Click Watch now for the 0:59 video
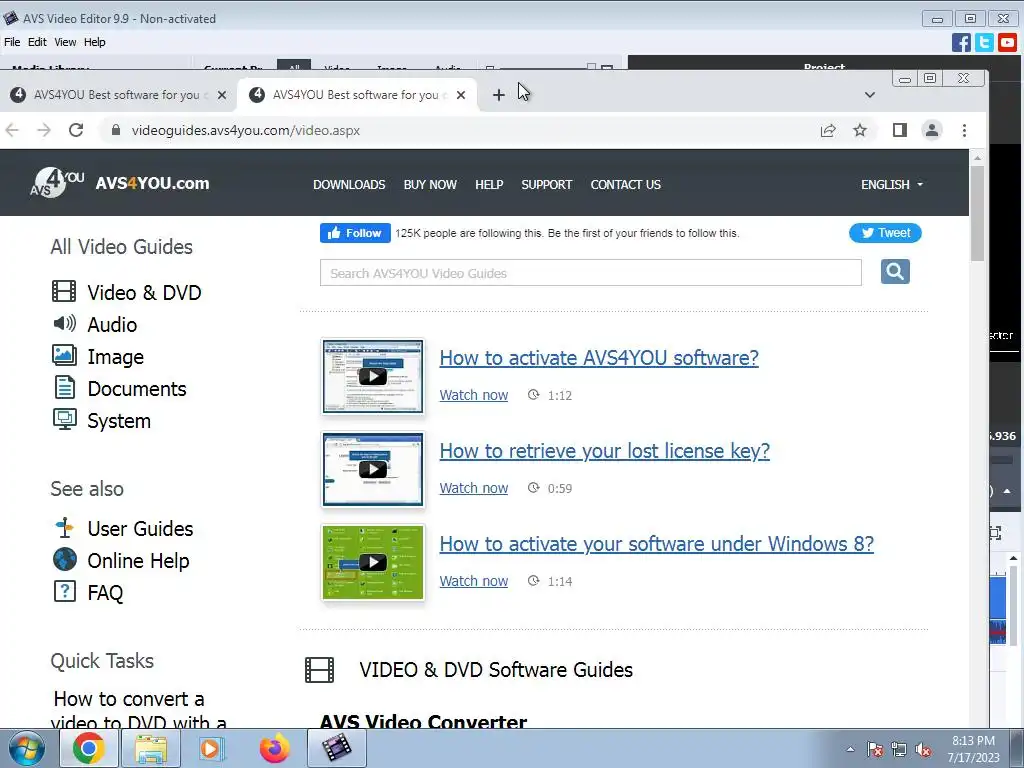1024x768 pixels. (x=473, y=488)
